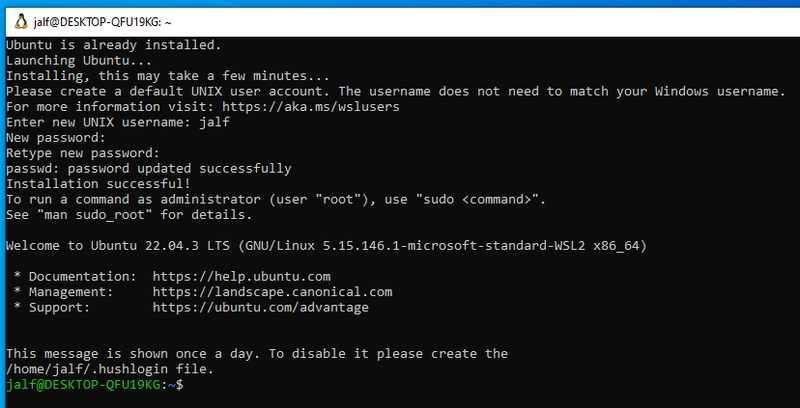Click the 'Welcome to Ubuntu 22.04.3 LTS' line
800x408 pixels.
click(x=327, y=246)
